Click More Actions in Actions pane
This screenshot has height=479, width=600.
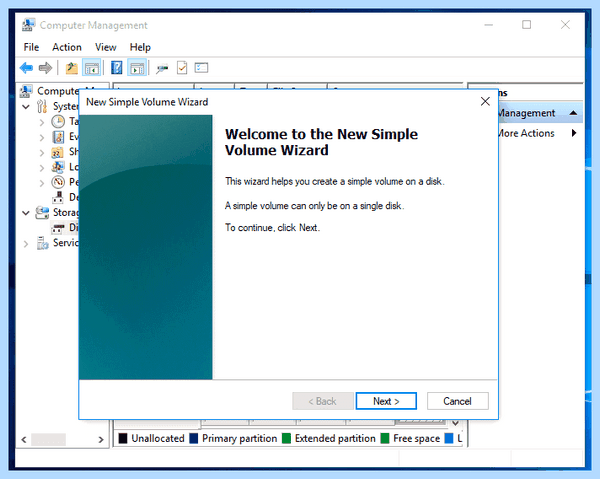526,133
